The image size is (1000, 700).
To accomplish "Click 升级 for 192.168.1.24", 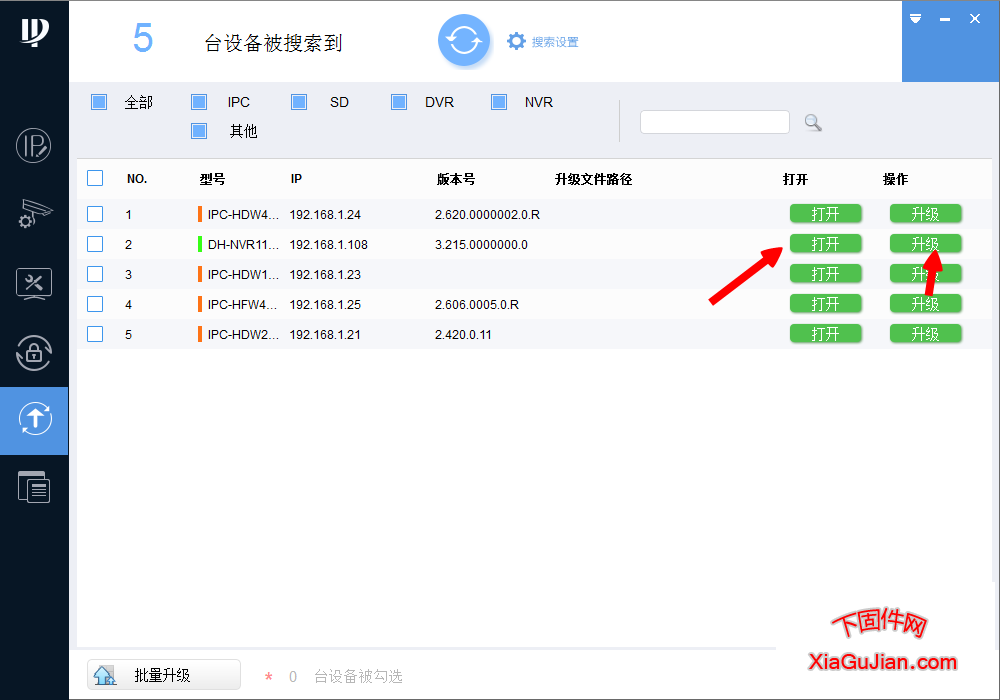I will [925, 214].
